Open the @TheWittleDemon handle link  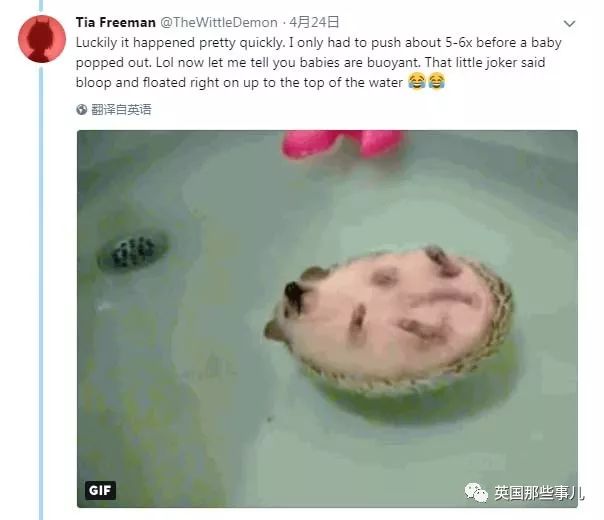pyautogui.click(x=219, y=22)
